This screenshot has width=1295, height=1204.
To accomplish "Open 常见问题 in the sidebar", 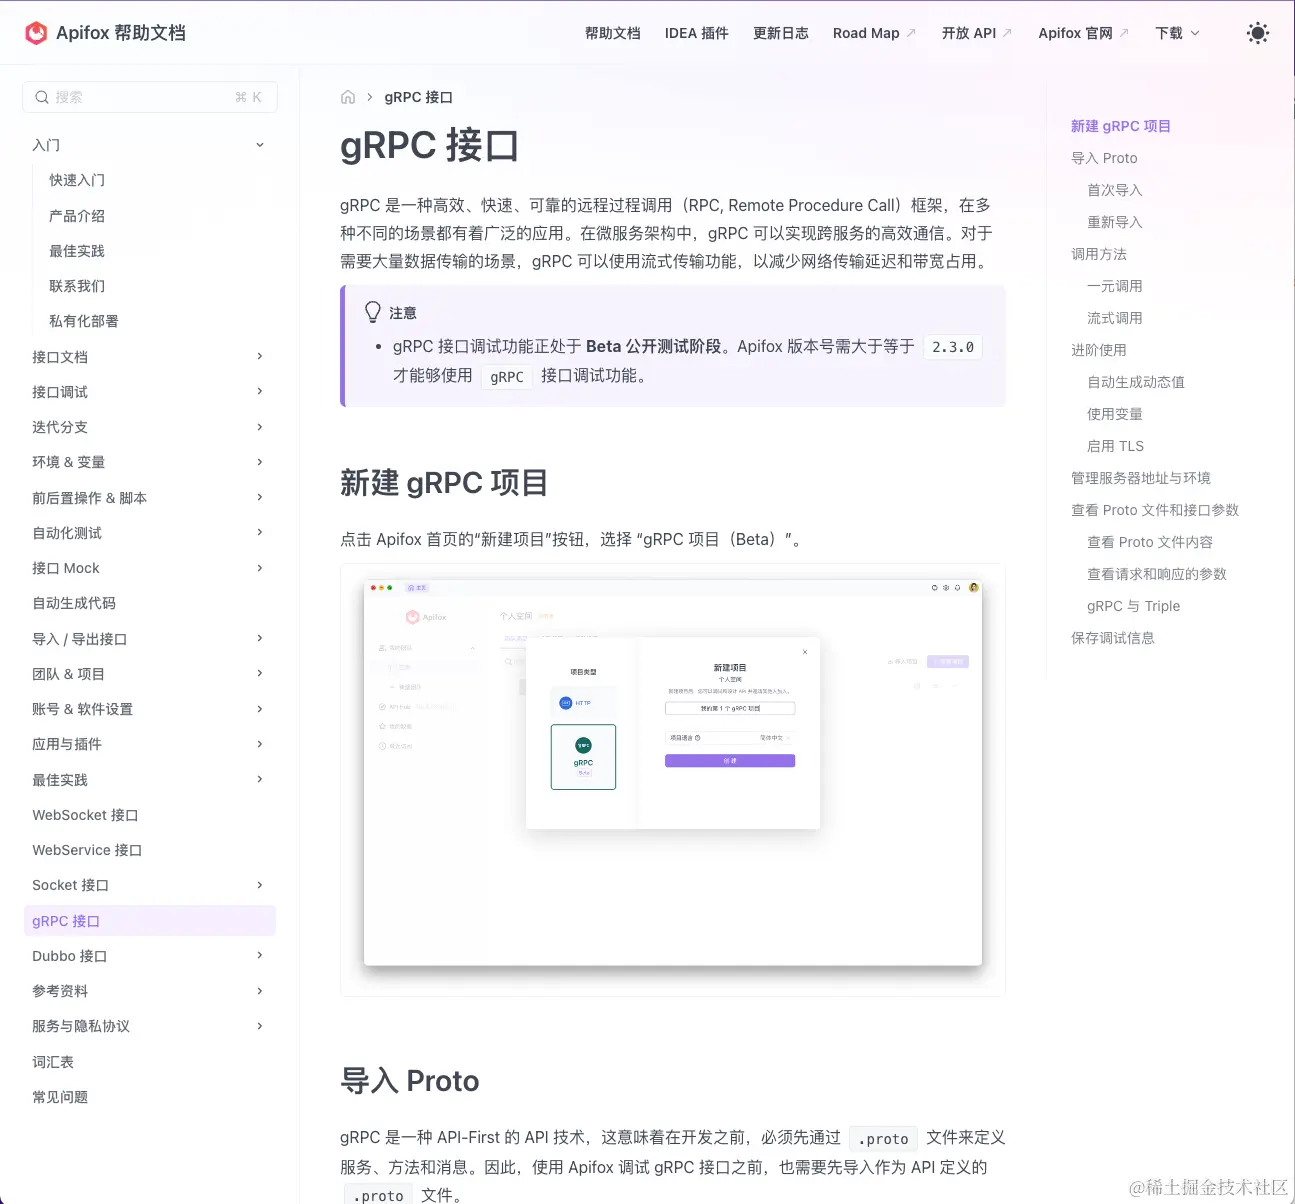I will click(x=60, y=1097).
